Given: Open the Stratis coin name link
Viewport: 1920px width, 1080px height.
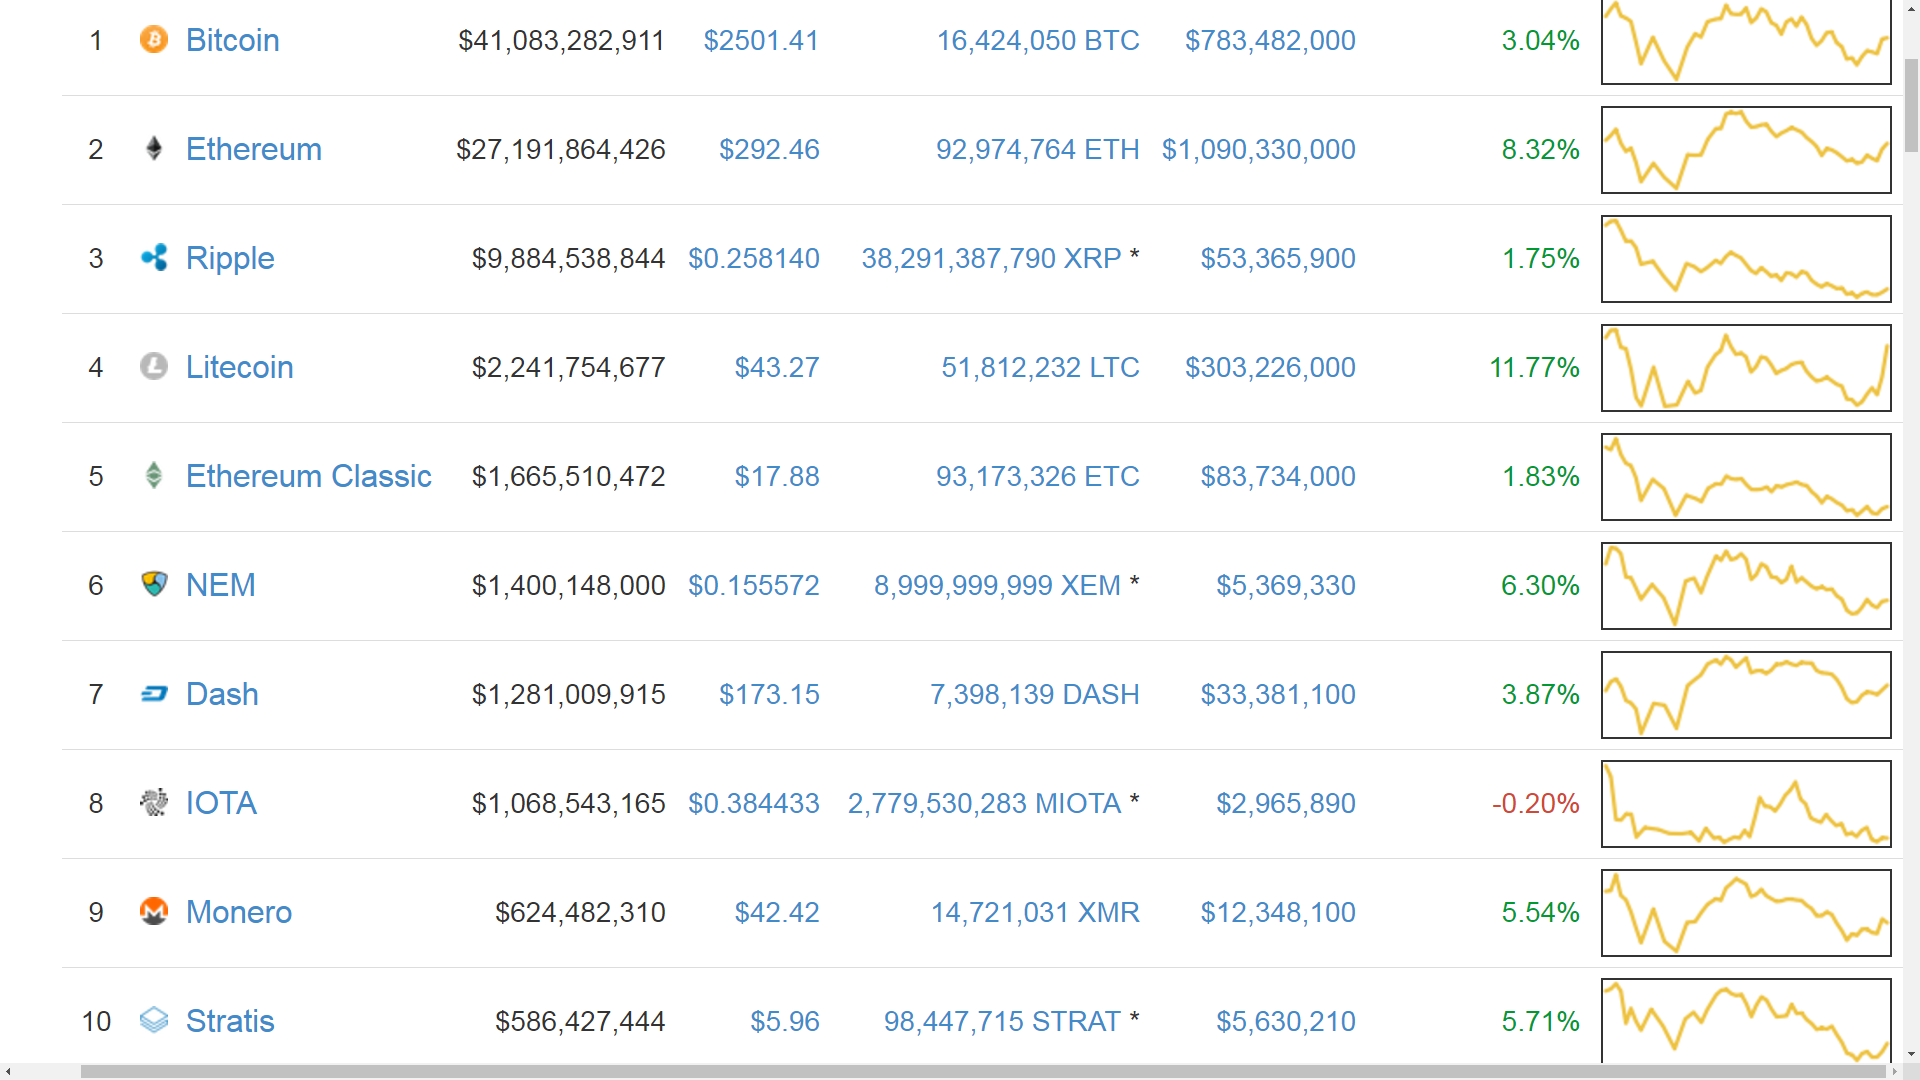Looking at the screenshot, I should tap(230, 1021).
